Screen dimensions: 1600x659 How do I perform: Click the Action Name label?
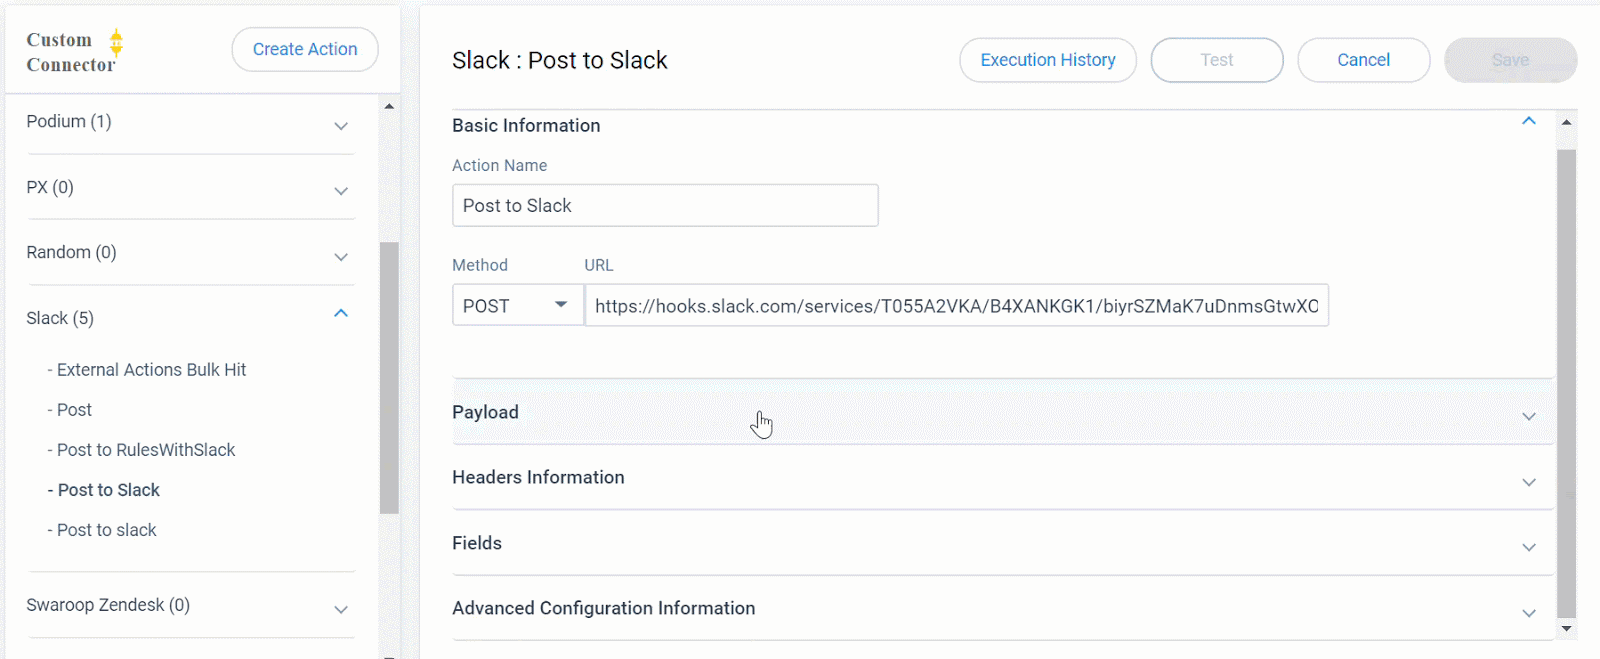499,165
